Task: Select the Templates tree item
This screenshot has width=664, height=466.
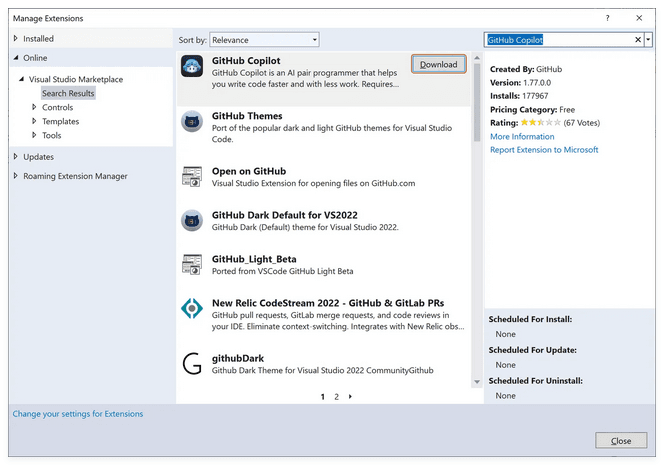Action: (x=61, y=121)
